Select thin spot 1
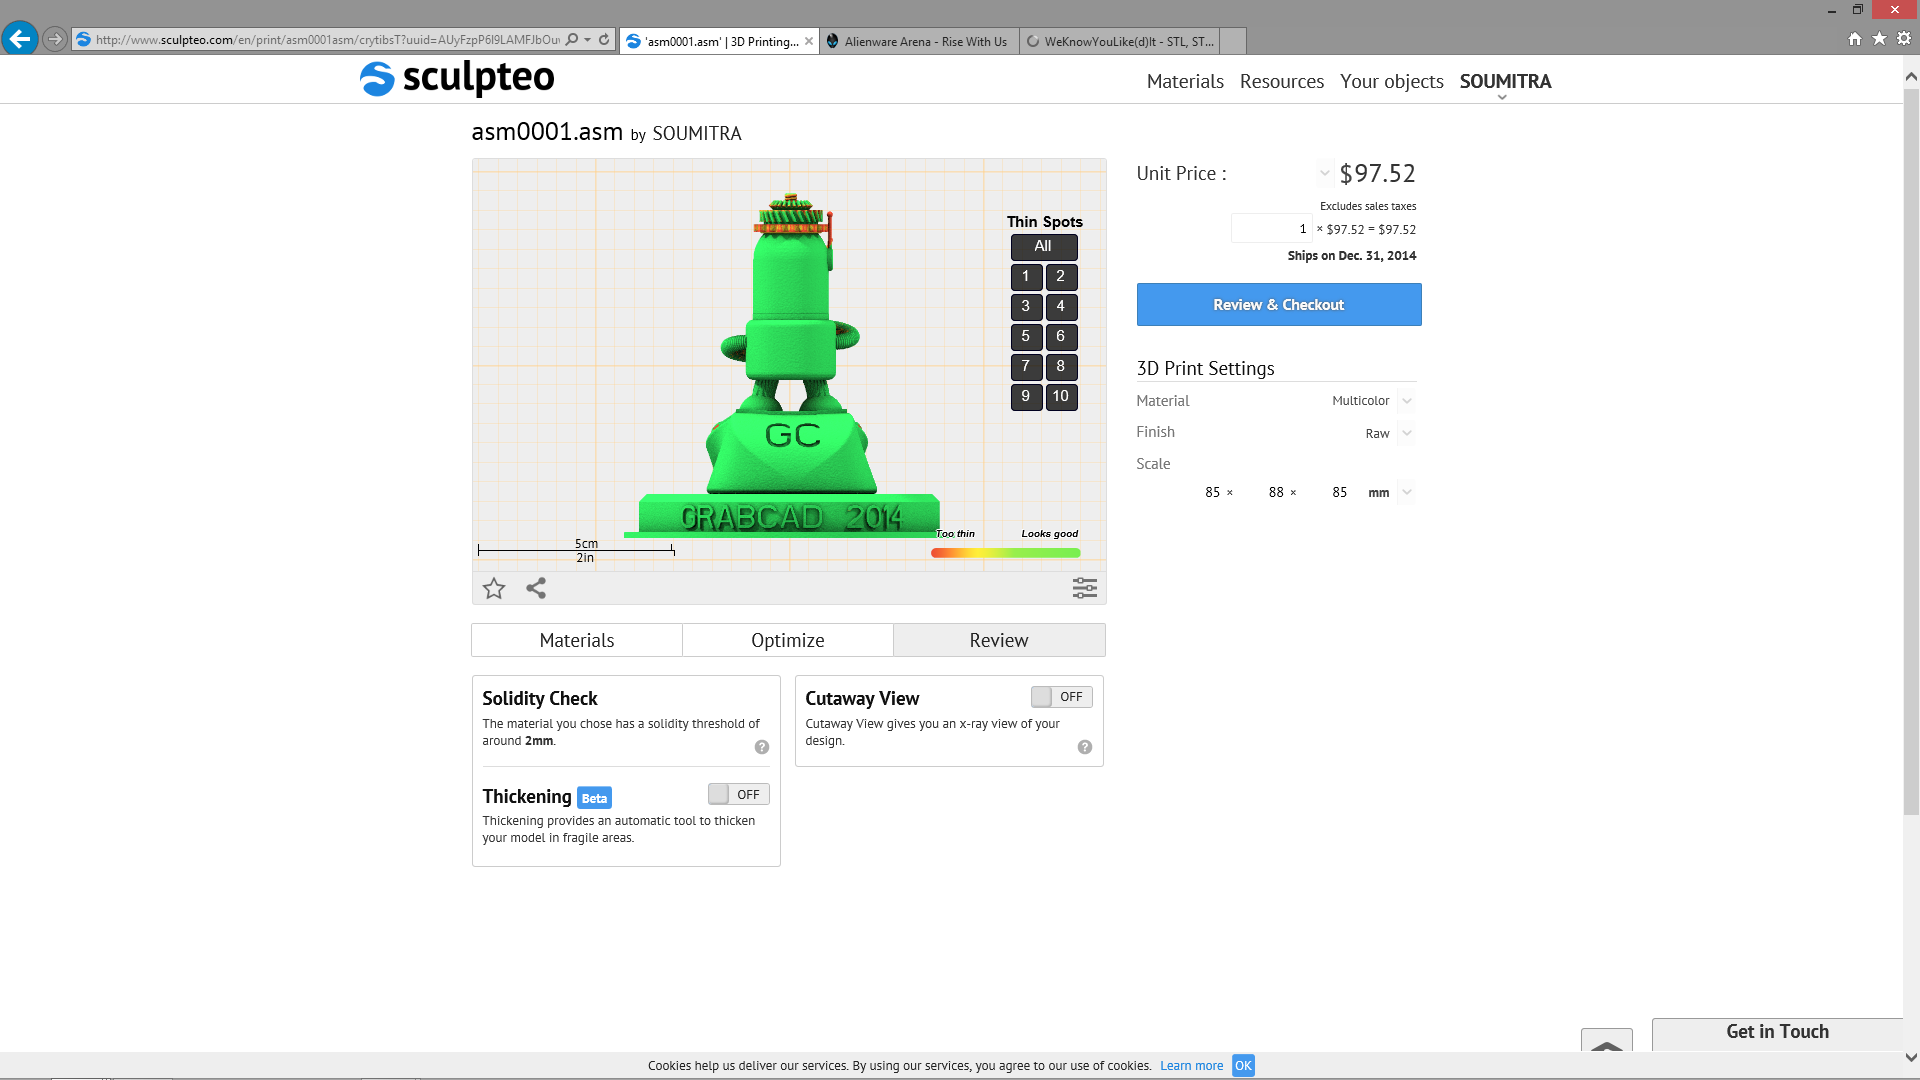 pyautogui.click(x=1026, y=276)
